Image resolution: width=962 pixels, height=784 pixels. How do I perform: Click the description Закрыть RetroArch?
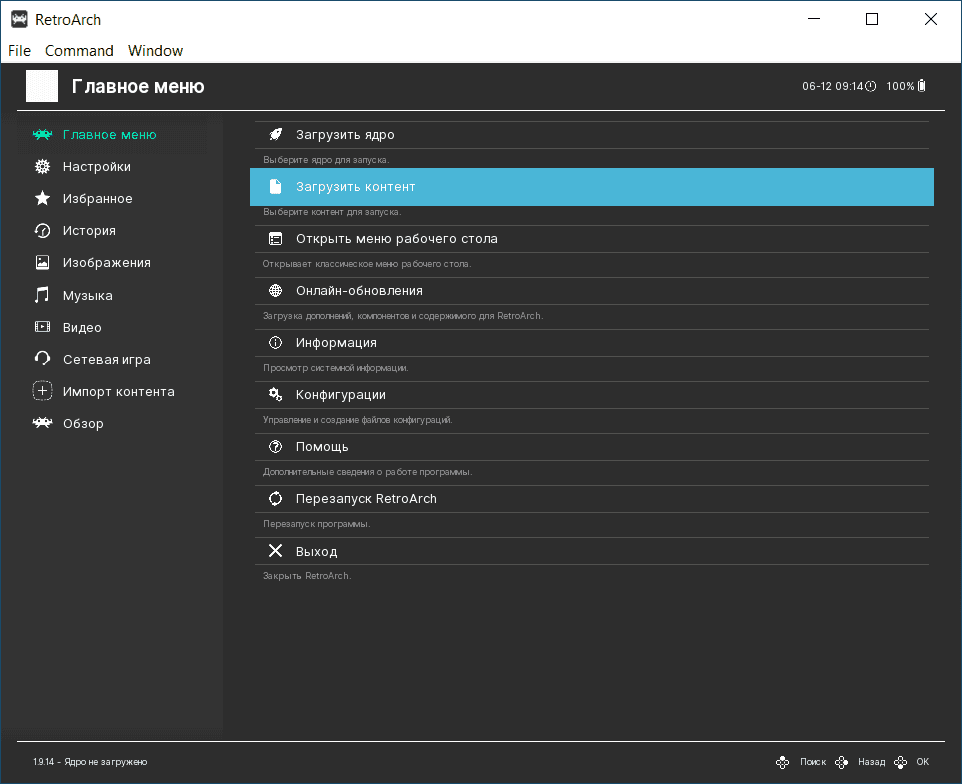(307, 576)
